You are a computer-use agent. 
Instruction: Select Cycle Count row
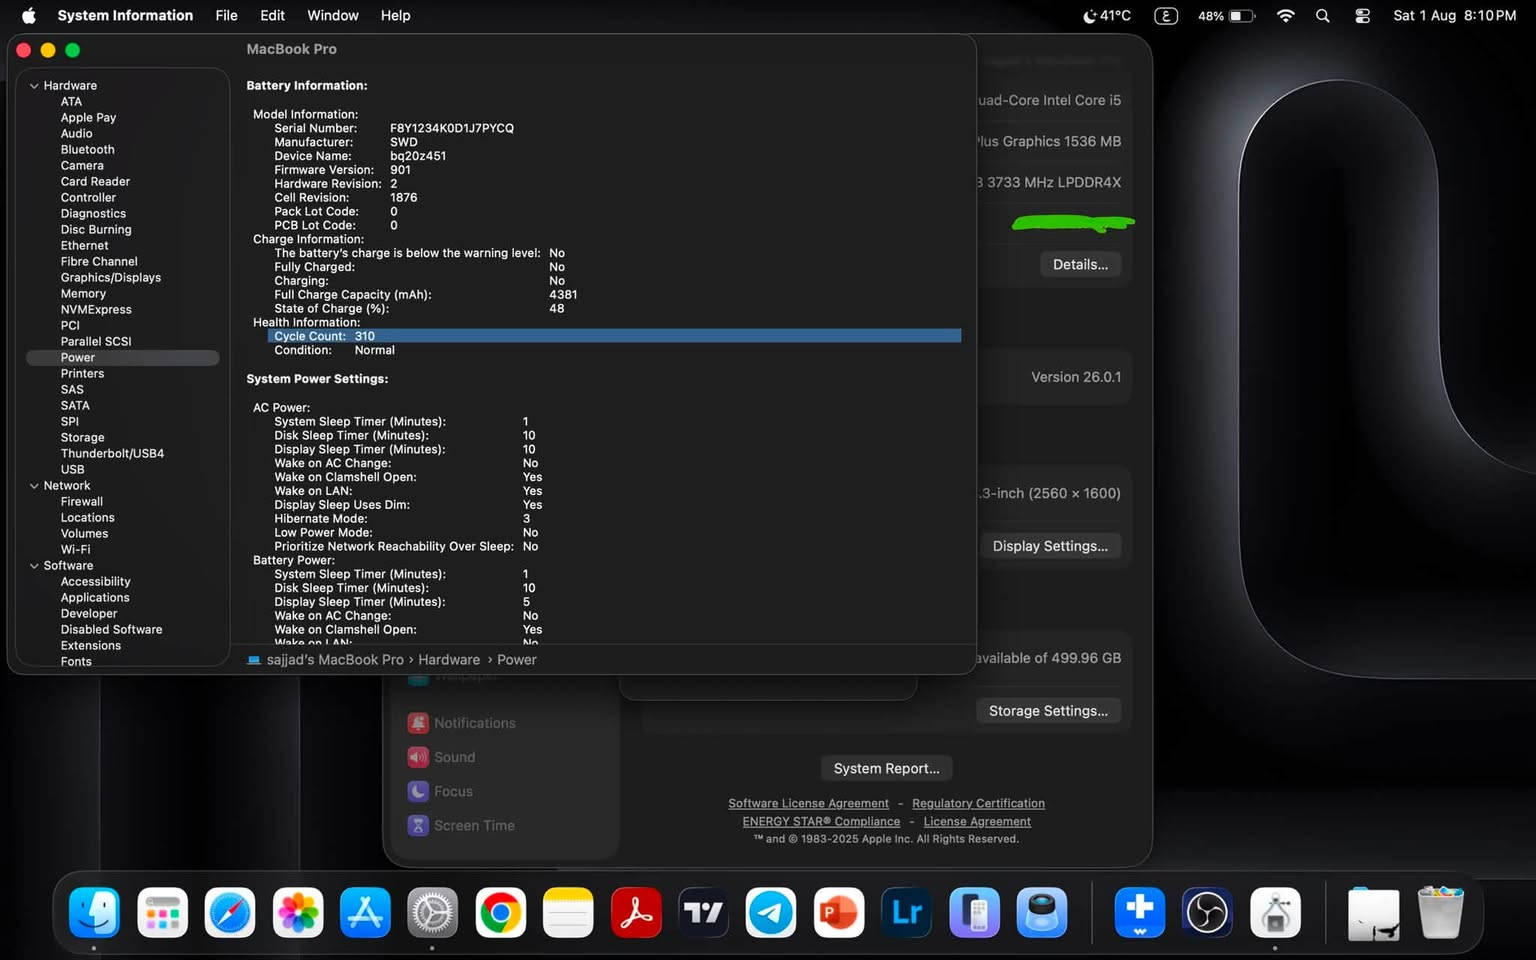pyautogui.click(x=614, y=337)
